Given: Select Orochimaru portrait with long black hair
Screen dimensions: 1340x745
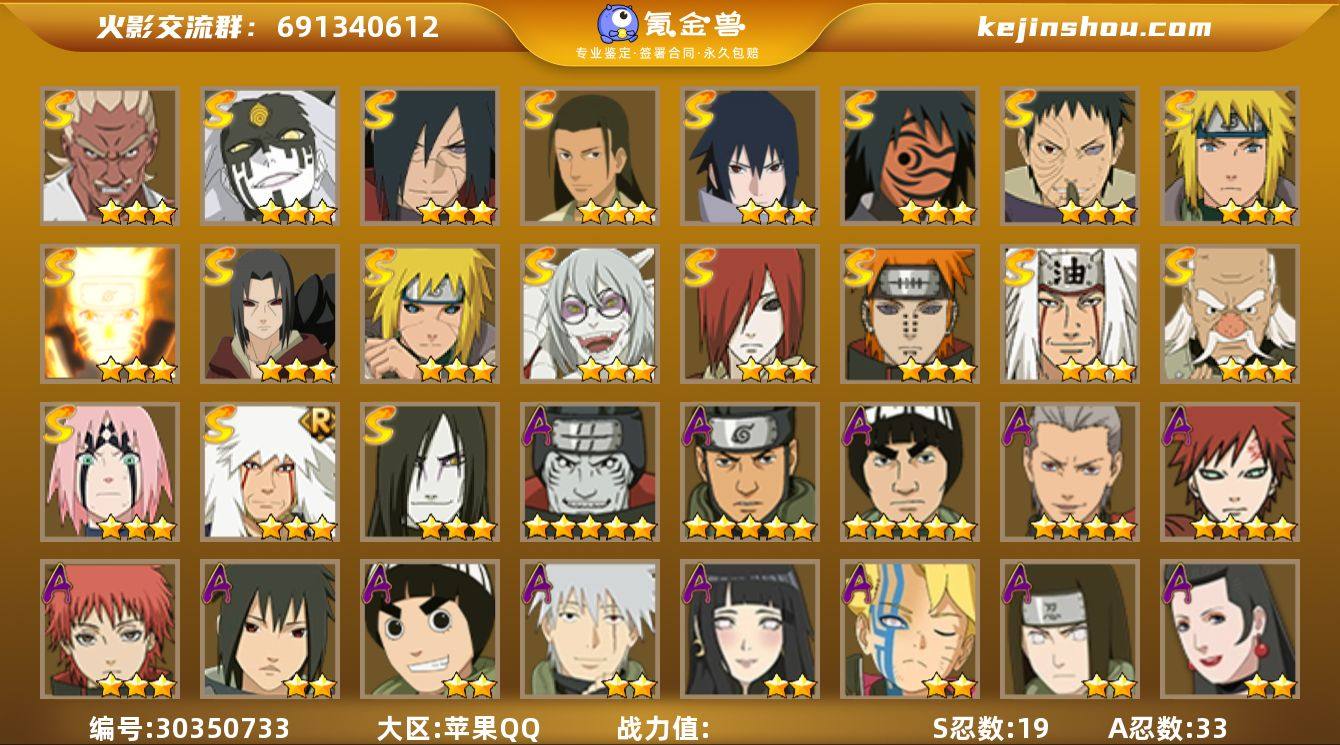Looking at the screenshot, I should 429,472.
